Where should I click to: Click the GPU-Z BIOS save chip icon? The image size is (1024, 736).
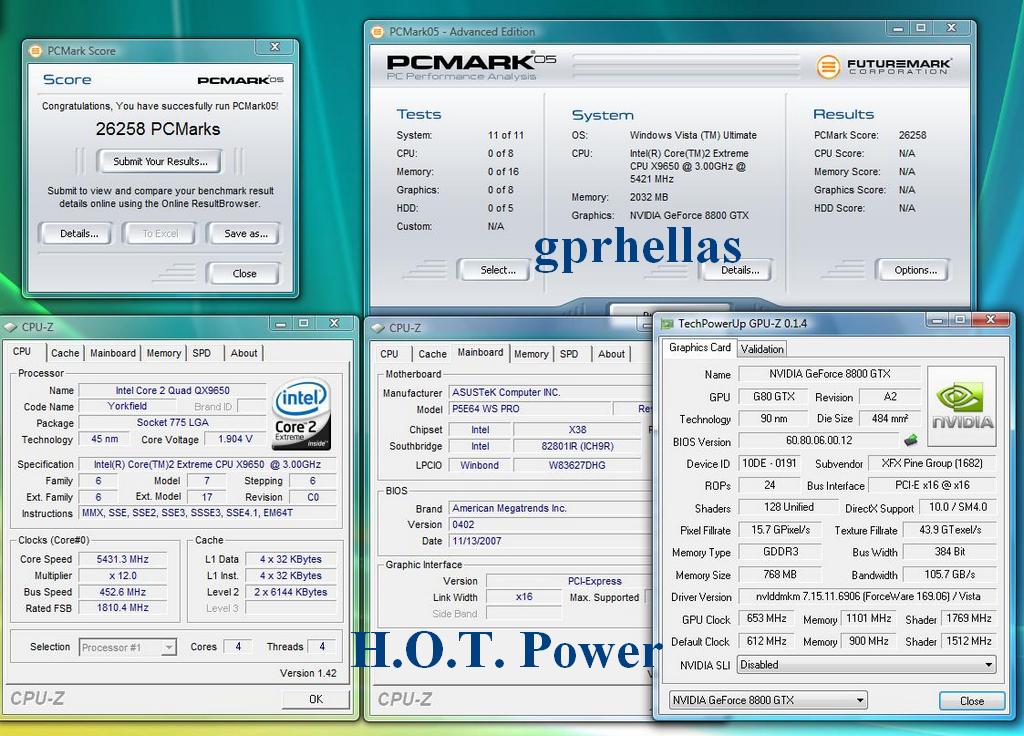tap(910, 440)
